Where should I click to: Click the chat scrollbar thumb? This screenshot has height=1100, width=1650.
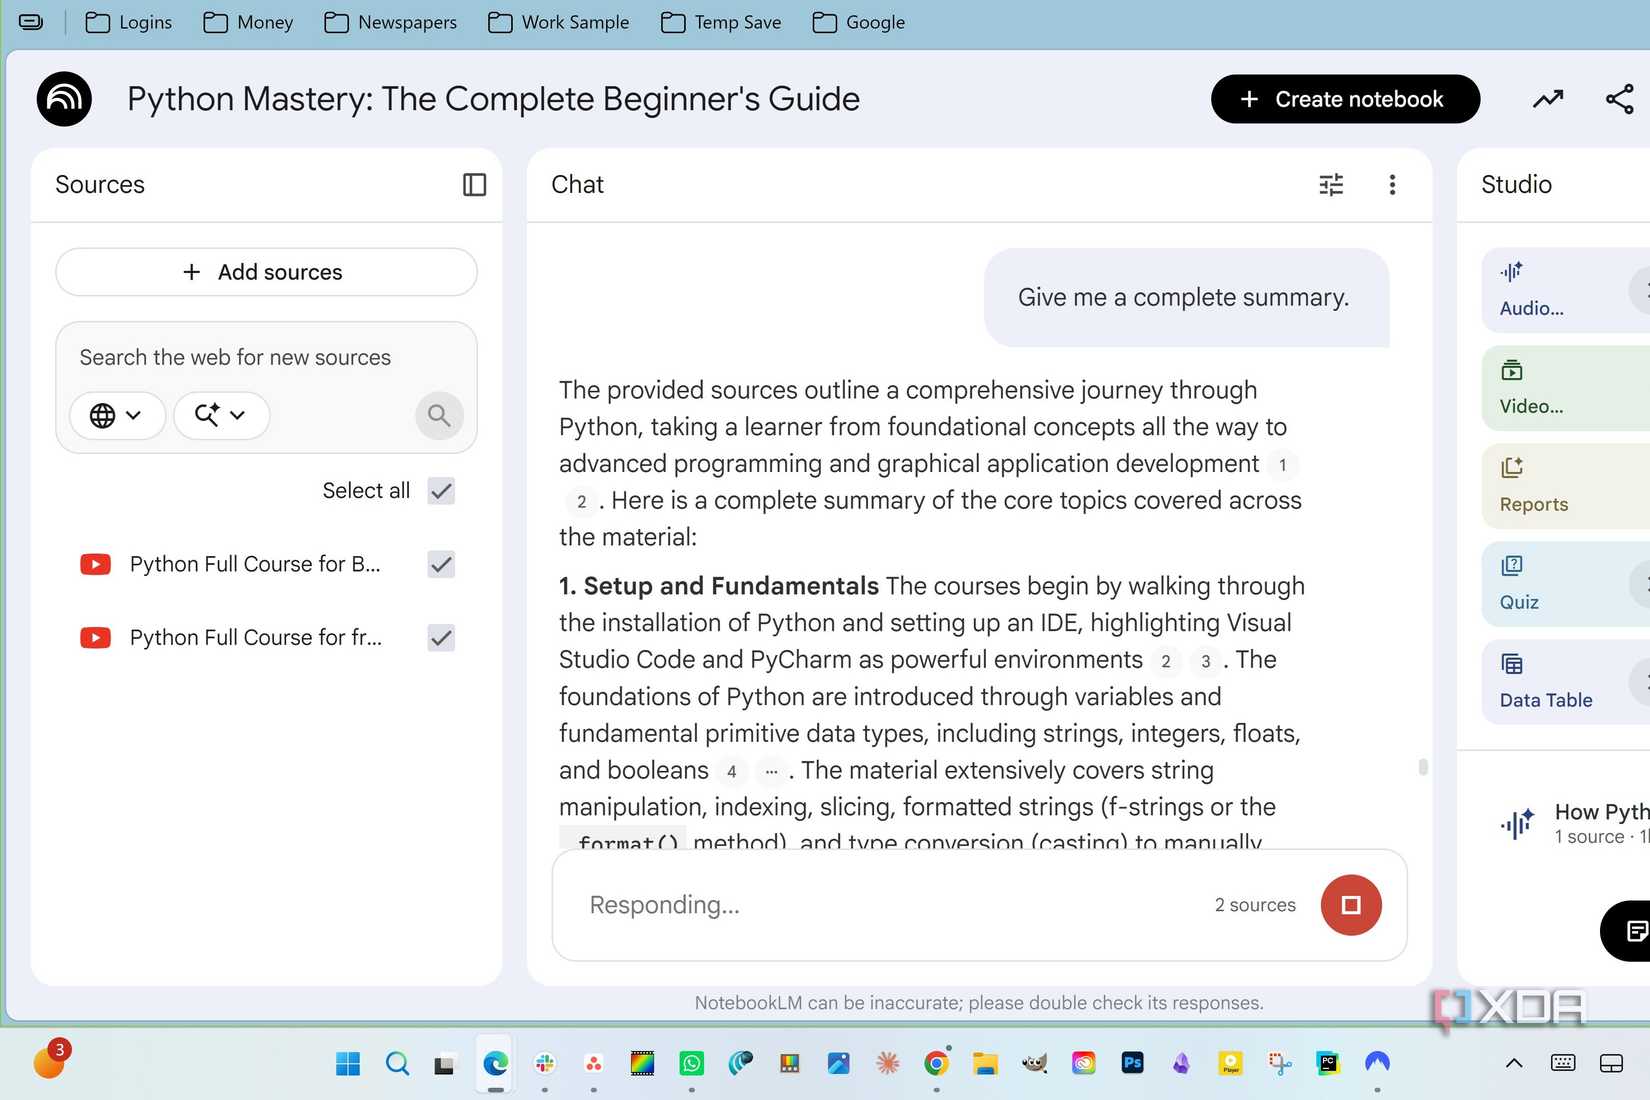coord(1423,767)
